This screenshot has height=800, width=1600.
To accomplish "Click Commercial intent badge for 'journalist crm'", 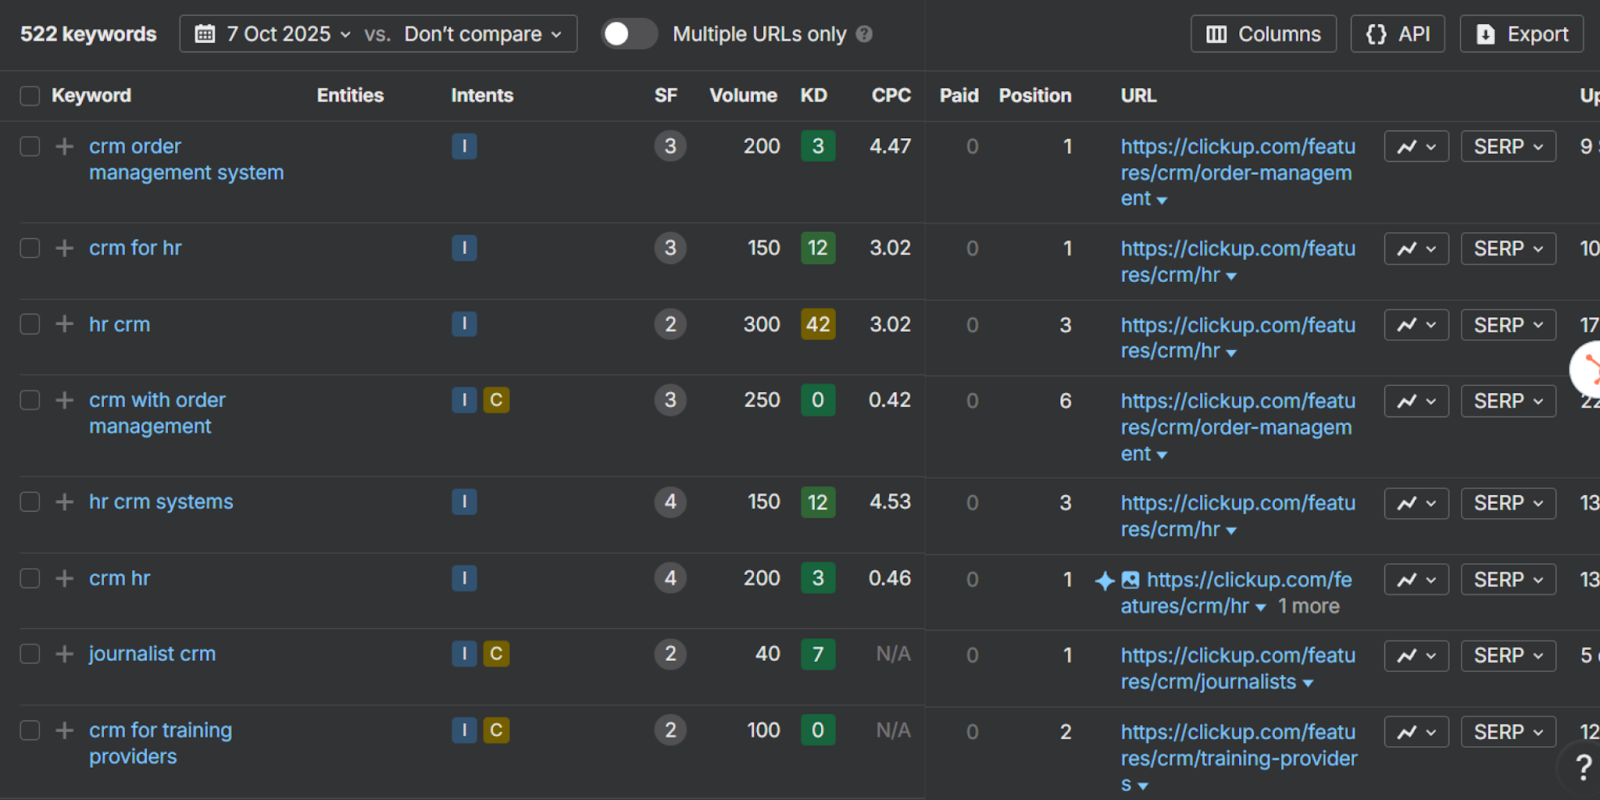I will [x=496, y=654].
